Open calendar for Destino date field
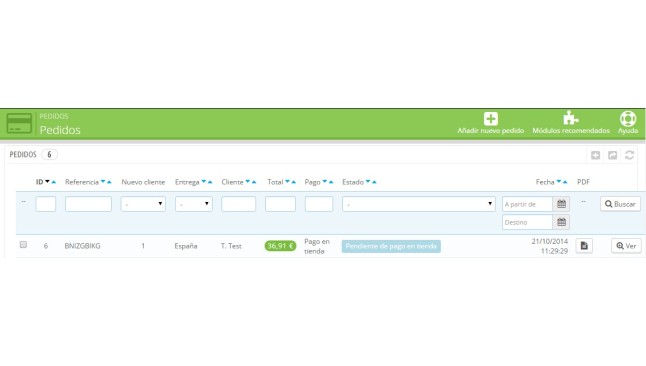This screenshot has height=366, width=646. click(561, 222)
